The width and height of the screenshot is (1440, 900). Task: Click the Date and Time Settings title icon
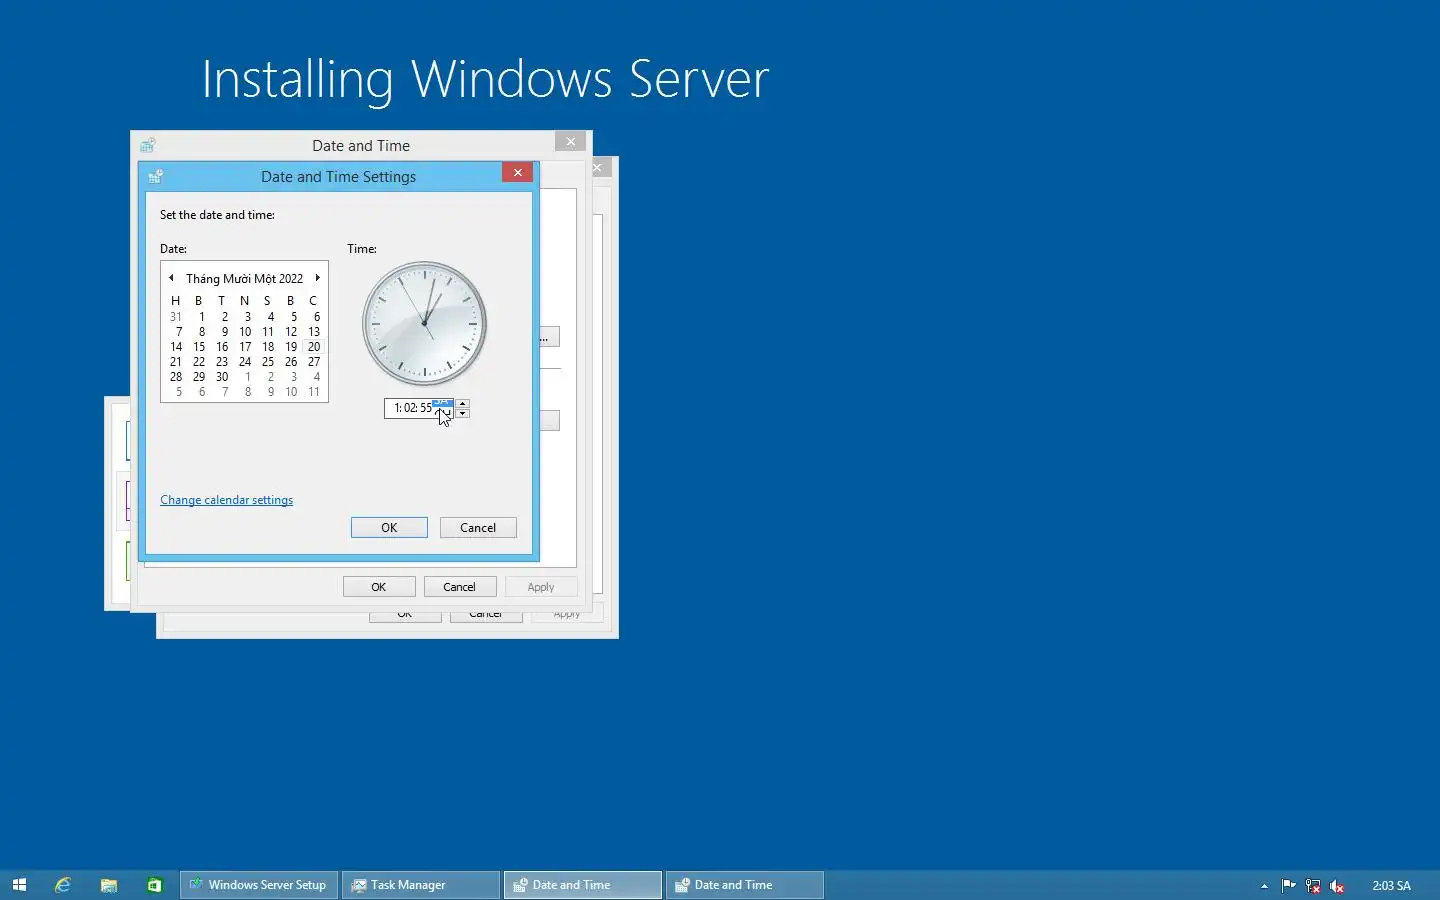click(x=156, y=177)
